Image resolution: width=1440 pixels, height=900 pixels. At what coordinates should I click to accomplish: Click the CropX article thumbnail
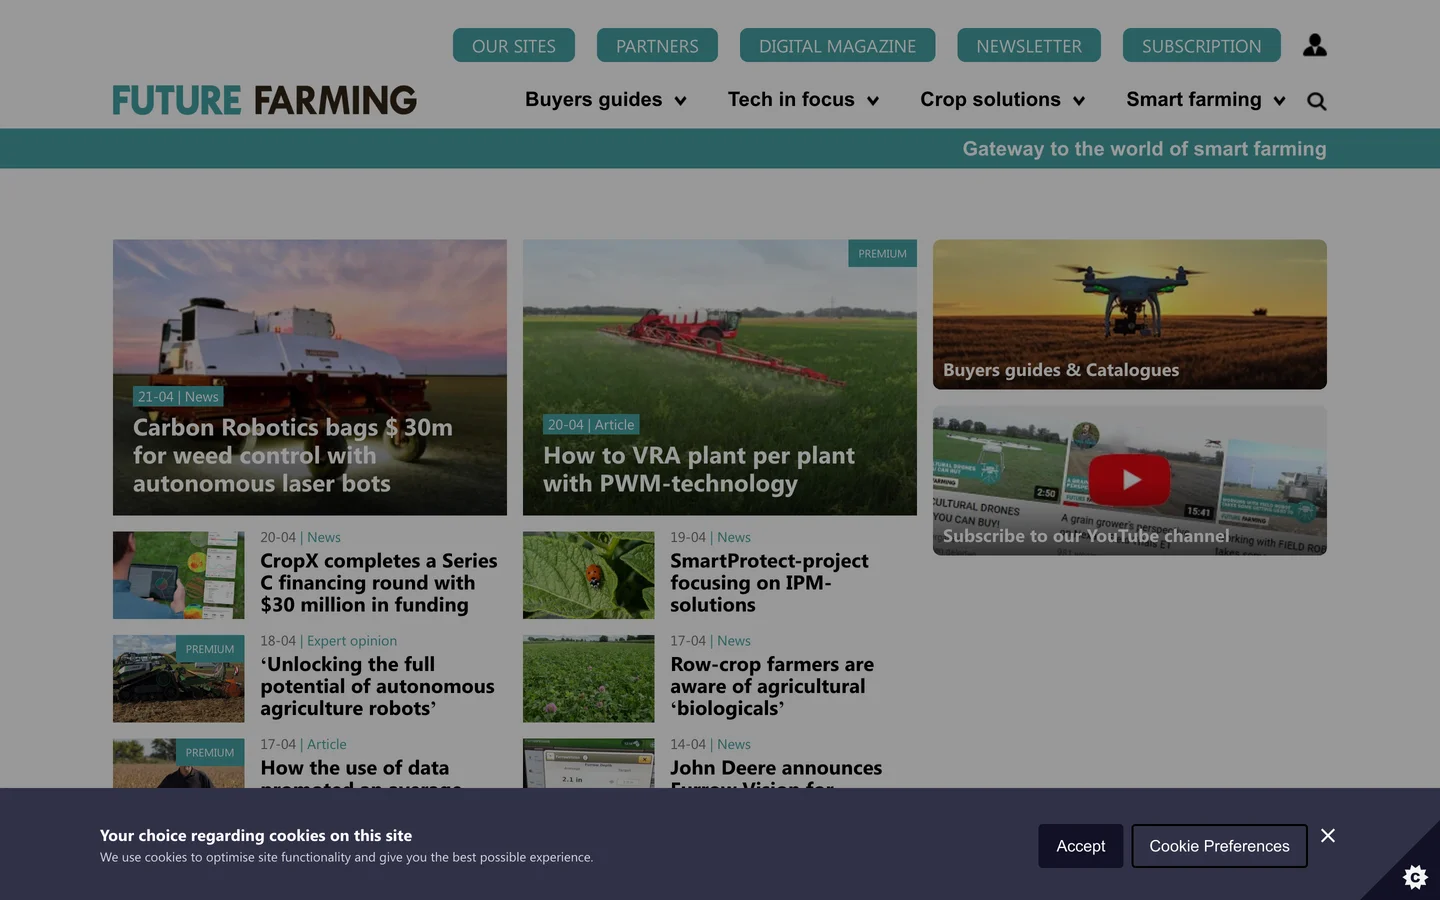coord(179,575)
